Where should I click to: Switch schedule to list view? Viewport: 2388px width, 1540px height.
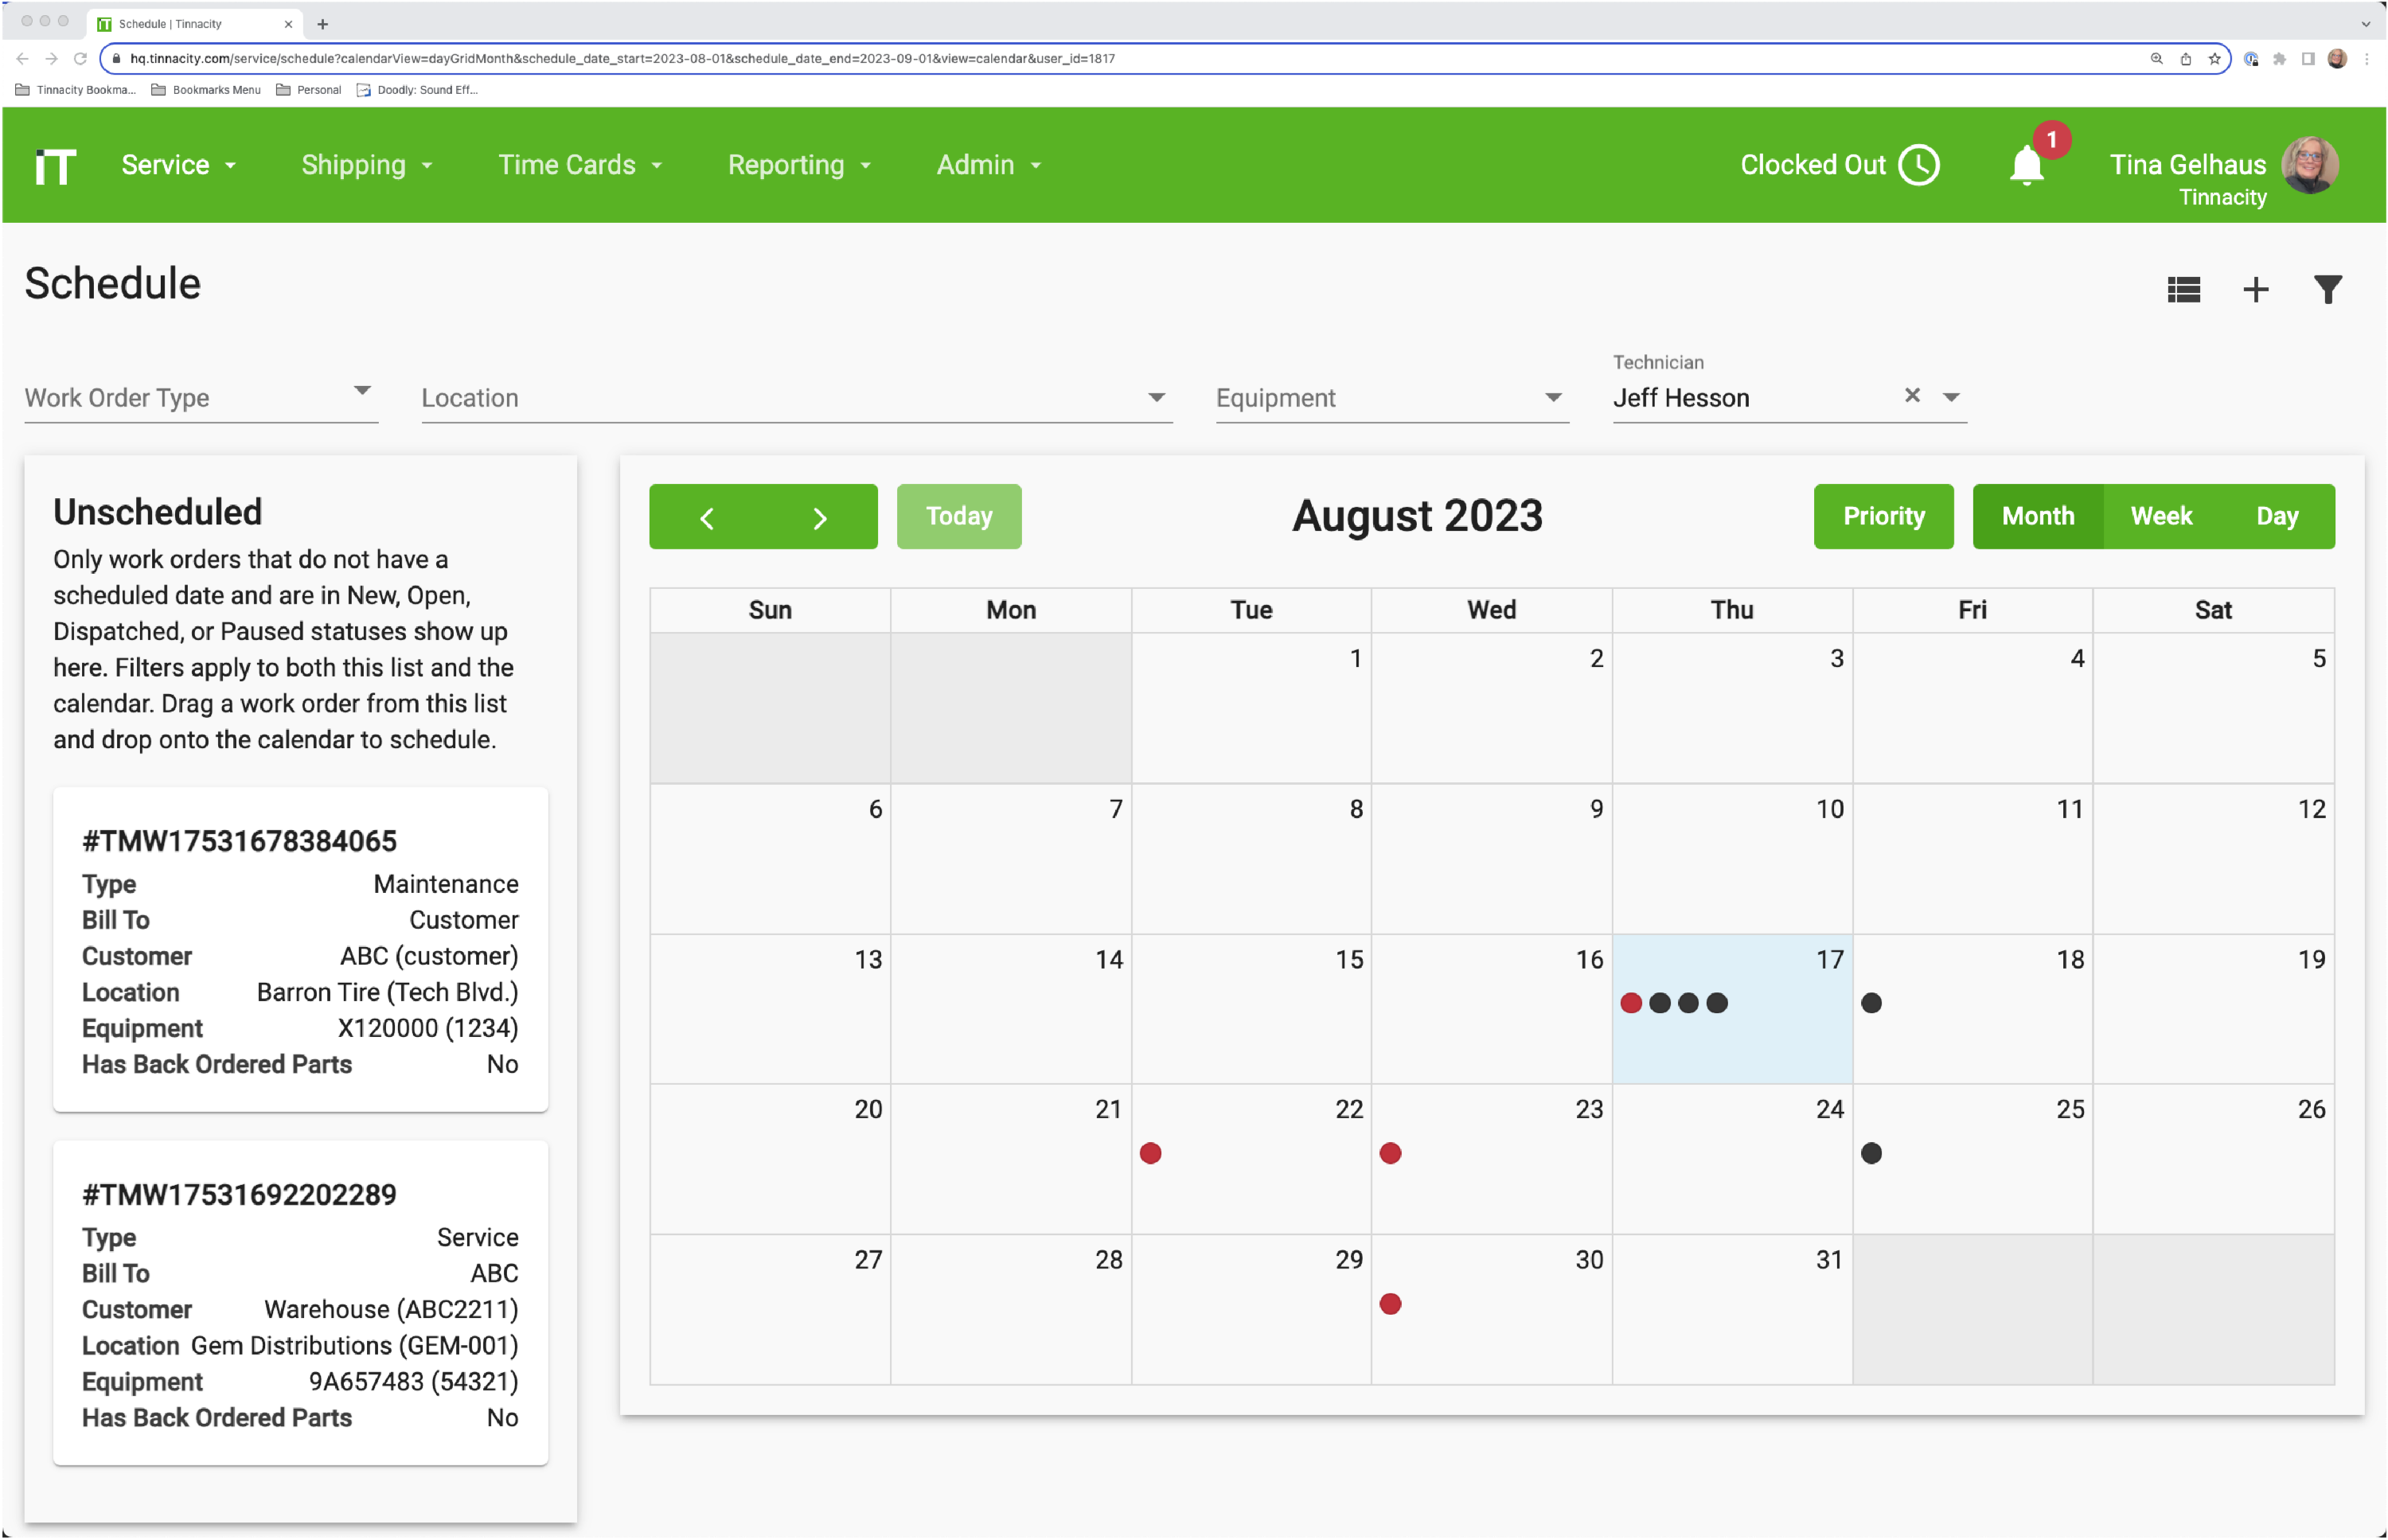[x=2185, y=290]
